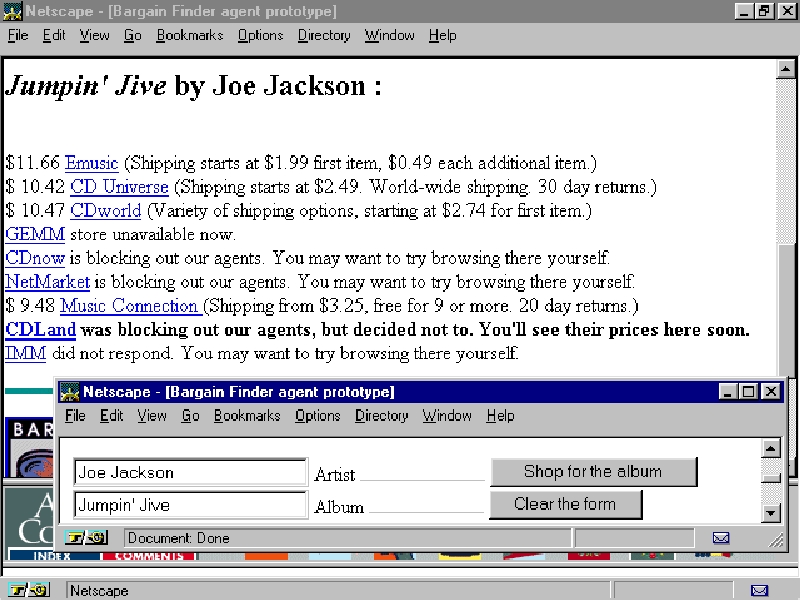Click the security key icon in back window status bar
The height and width of the screenshot is (600, 800).
[x=29, y=590]
